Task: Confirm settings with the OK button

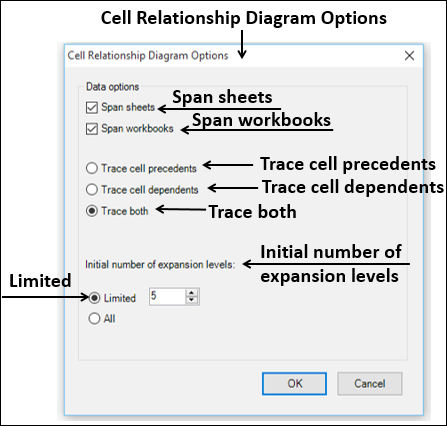Action: 294,384
